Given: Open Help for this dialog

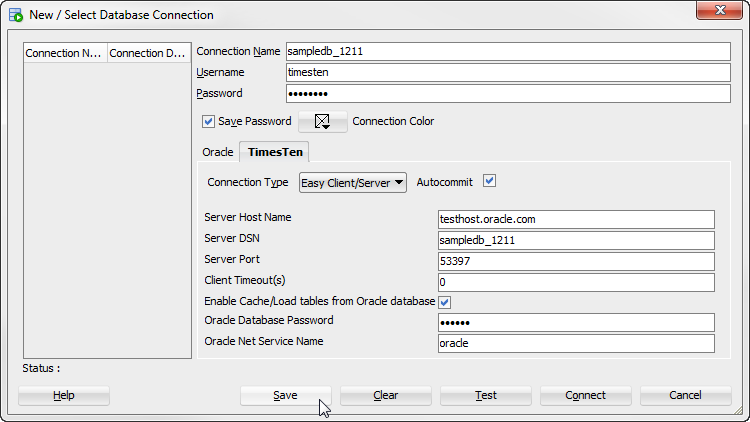Looking at the screenshot, I should [64, 396].
